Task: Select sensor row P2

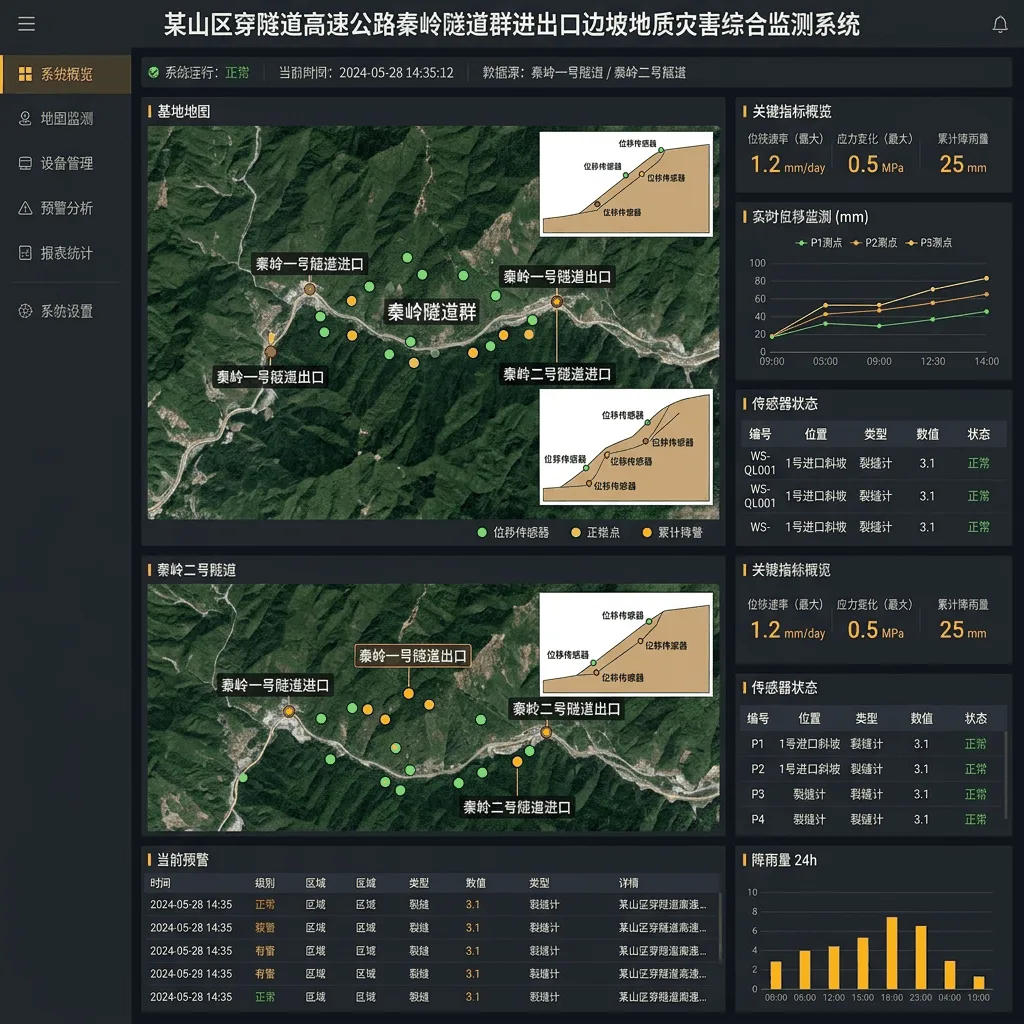Action: pos(871,769)
